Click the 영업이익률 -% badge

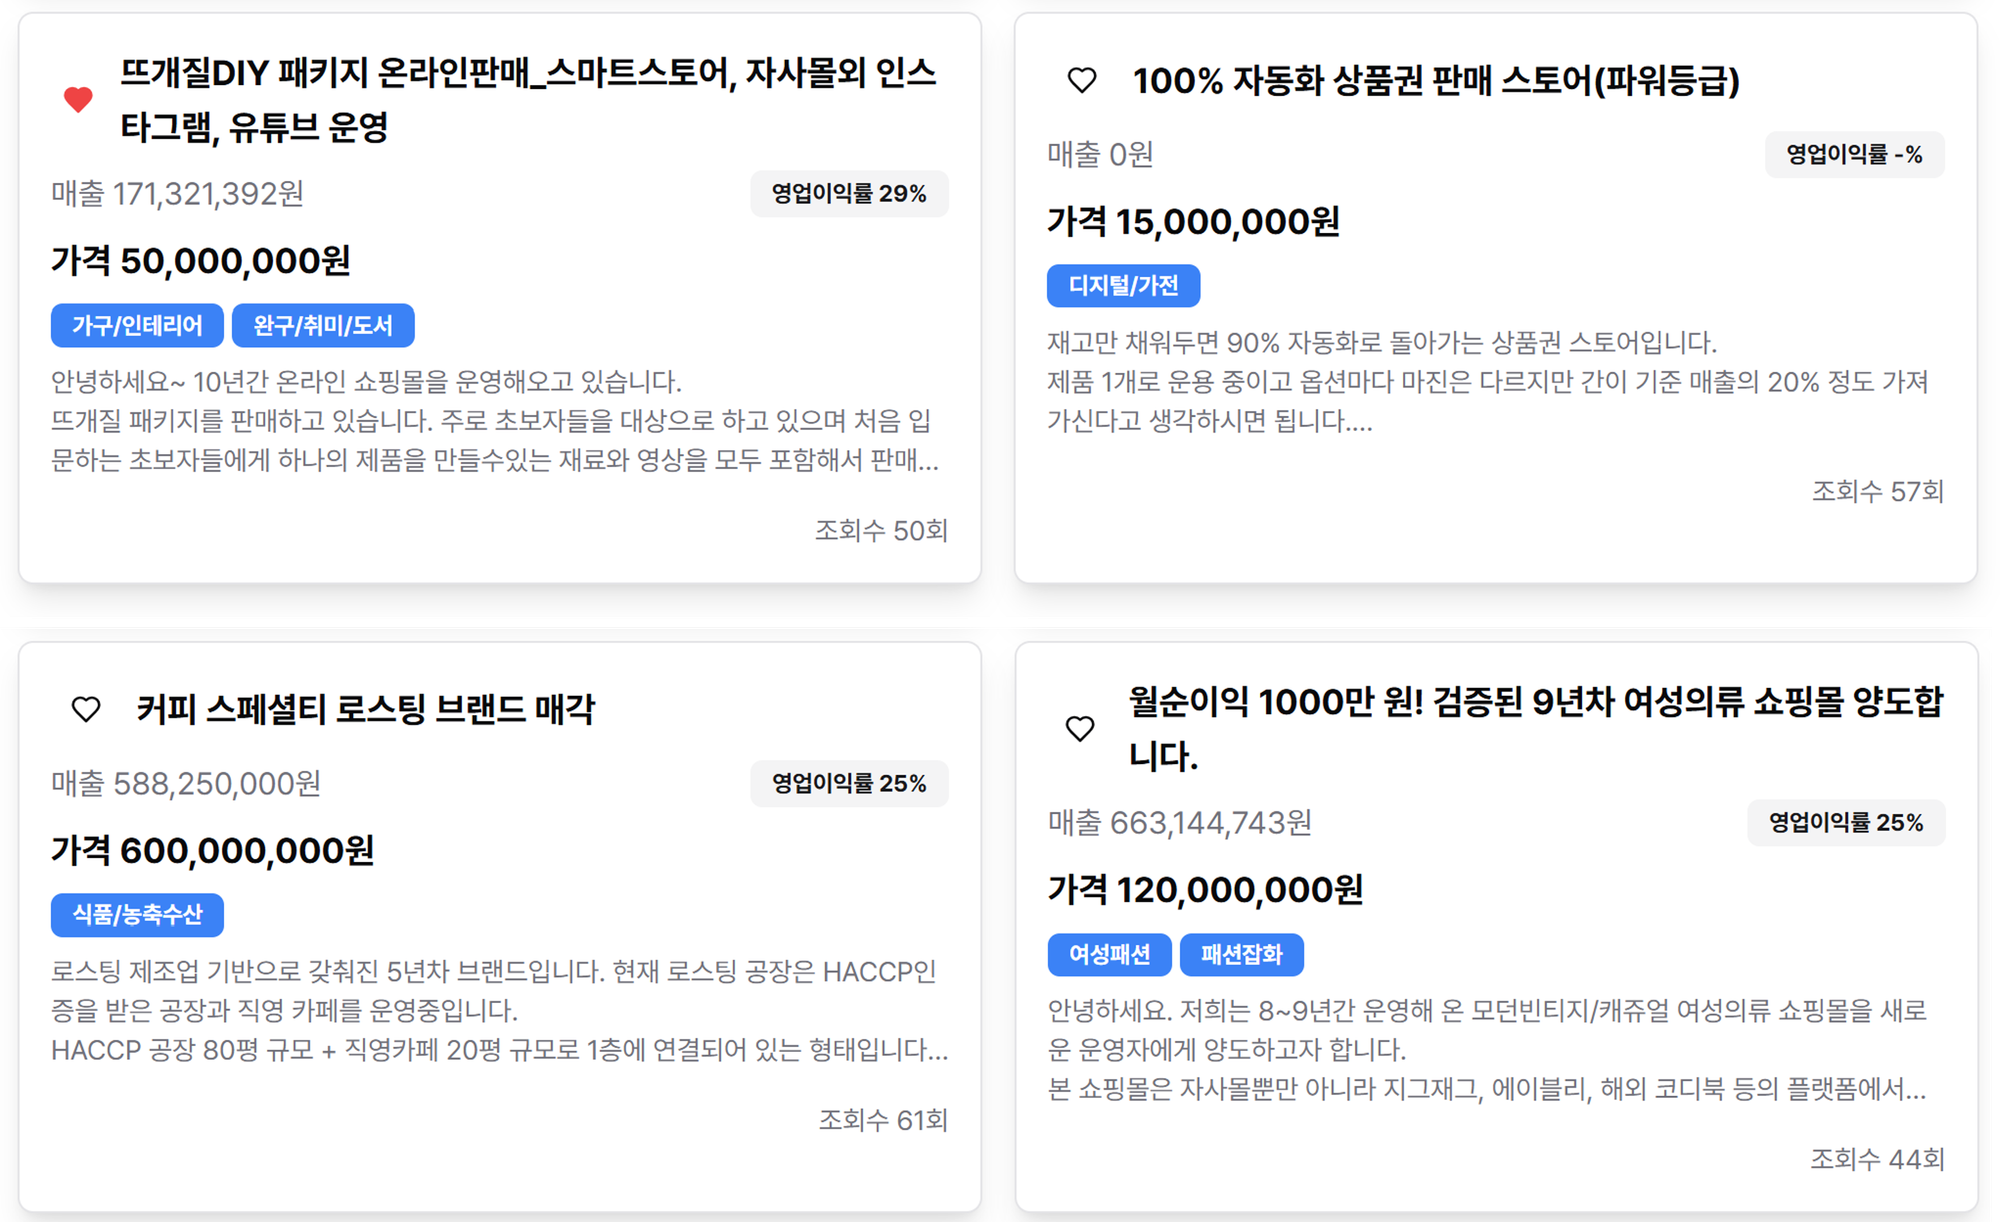click(1855, 155)
